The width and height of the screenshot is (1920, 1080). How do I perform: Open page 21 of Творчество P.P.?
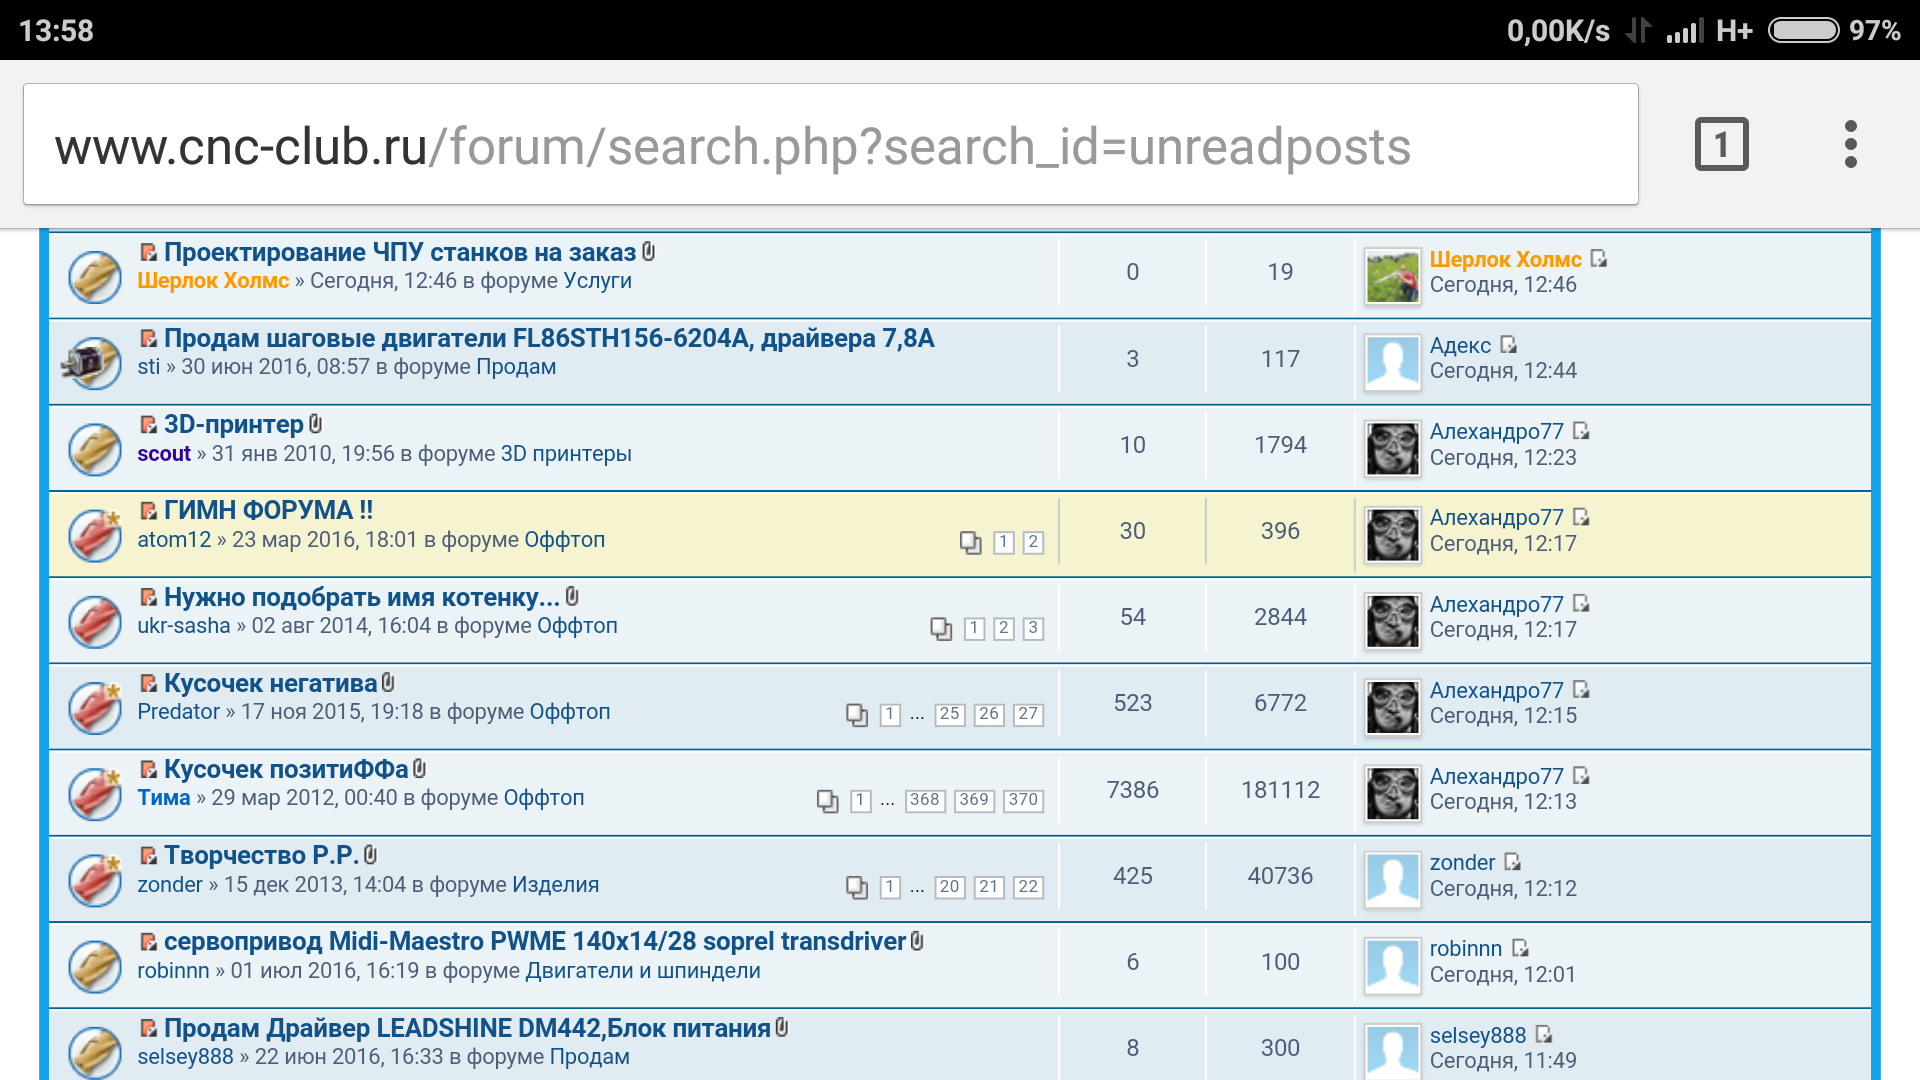pyautogui.click(x=989, y=887)
